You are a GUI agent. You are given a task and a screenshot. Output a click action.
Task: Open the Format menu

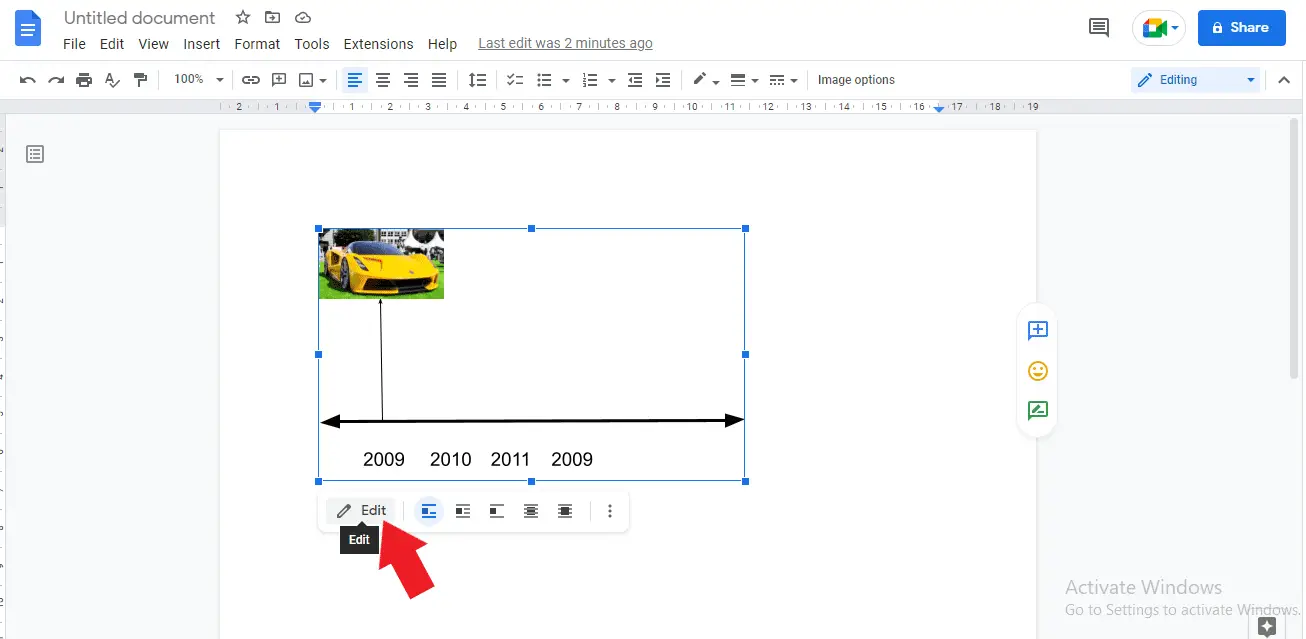coord(257,44)
